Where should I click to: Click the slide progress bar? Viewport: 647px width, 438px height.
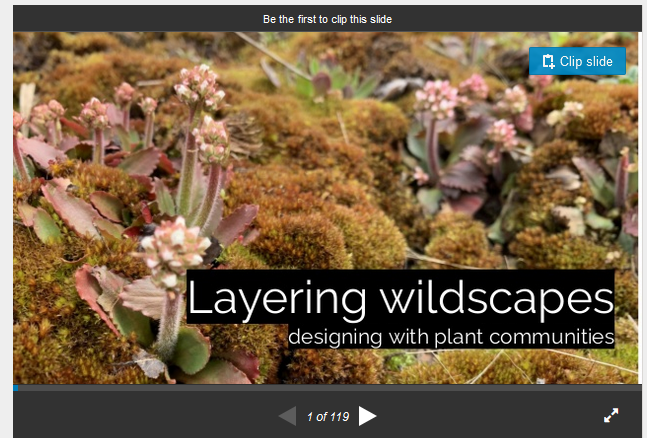(x=327, y=388)
